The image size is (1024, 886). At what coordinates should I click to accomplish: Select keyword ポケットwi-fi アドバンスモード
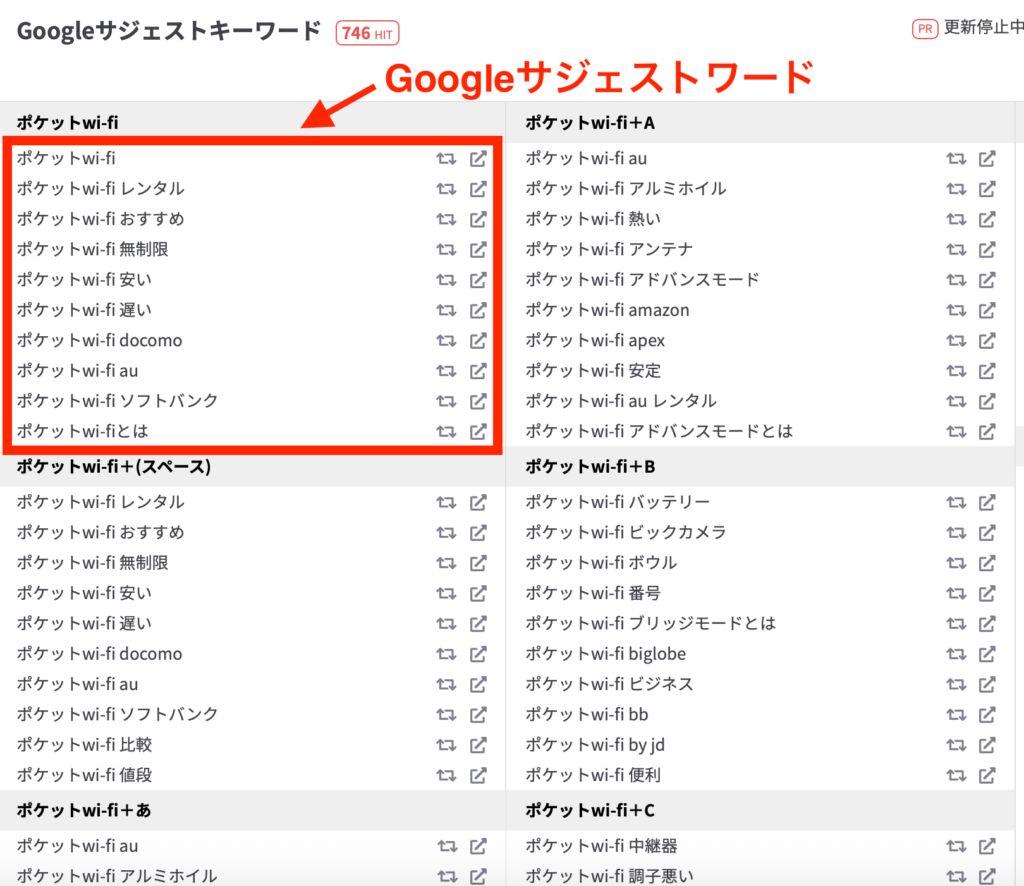pyautogui.click(x=643, y=279)
